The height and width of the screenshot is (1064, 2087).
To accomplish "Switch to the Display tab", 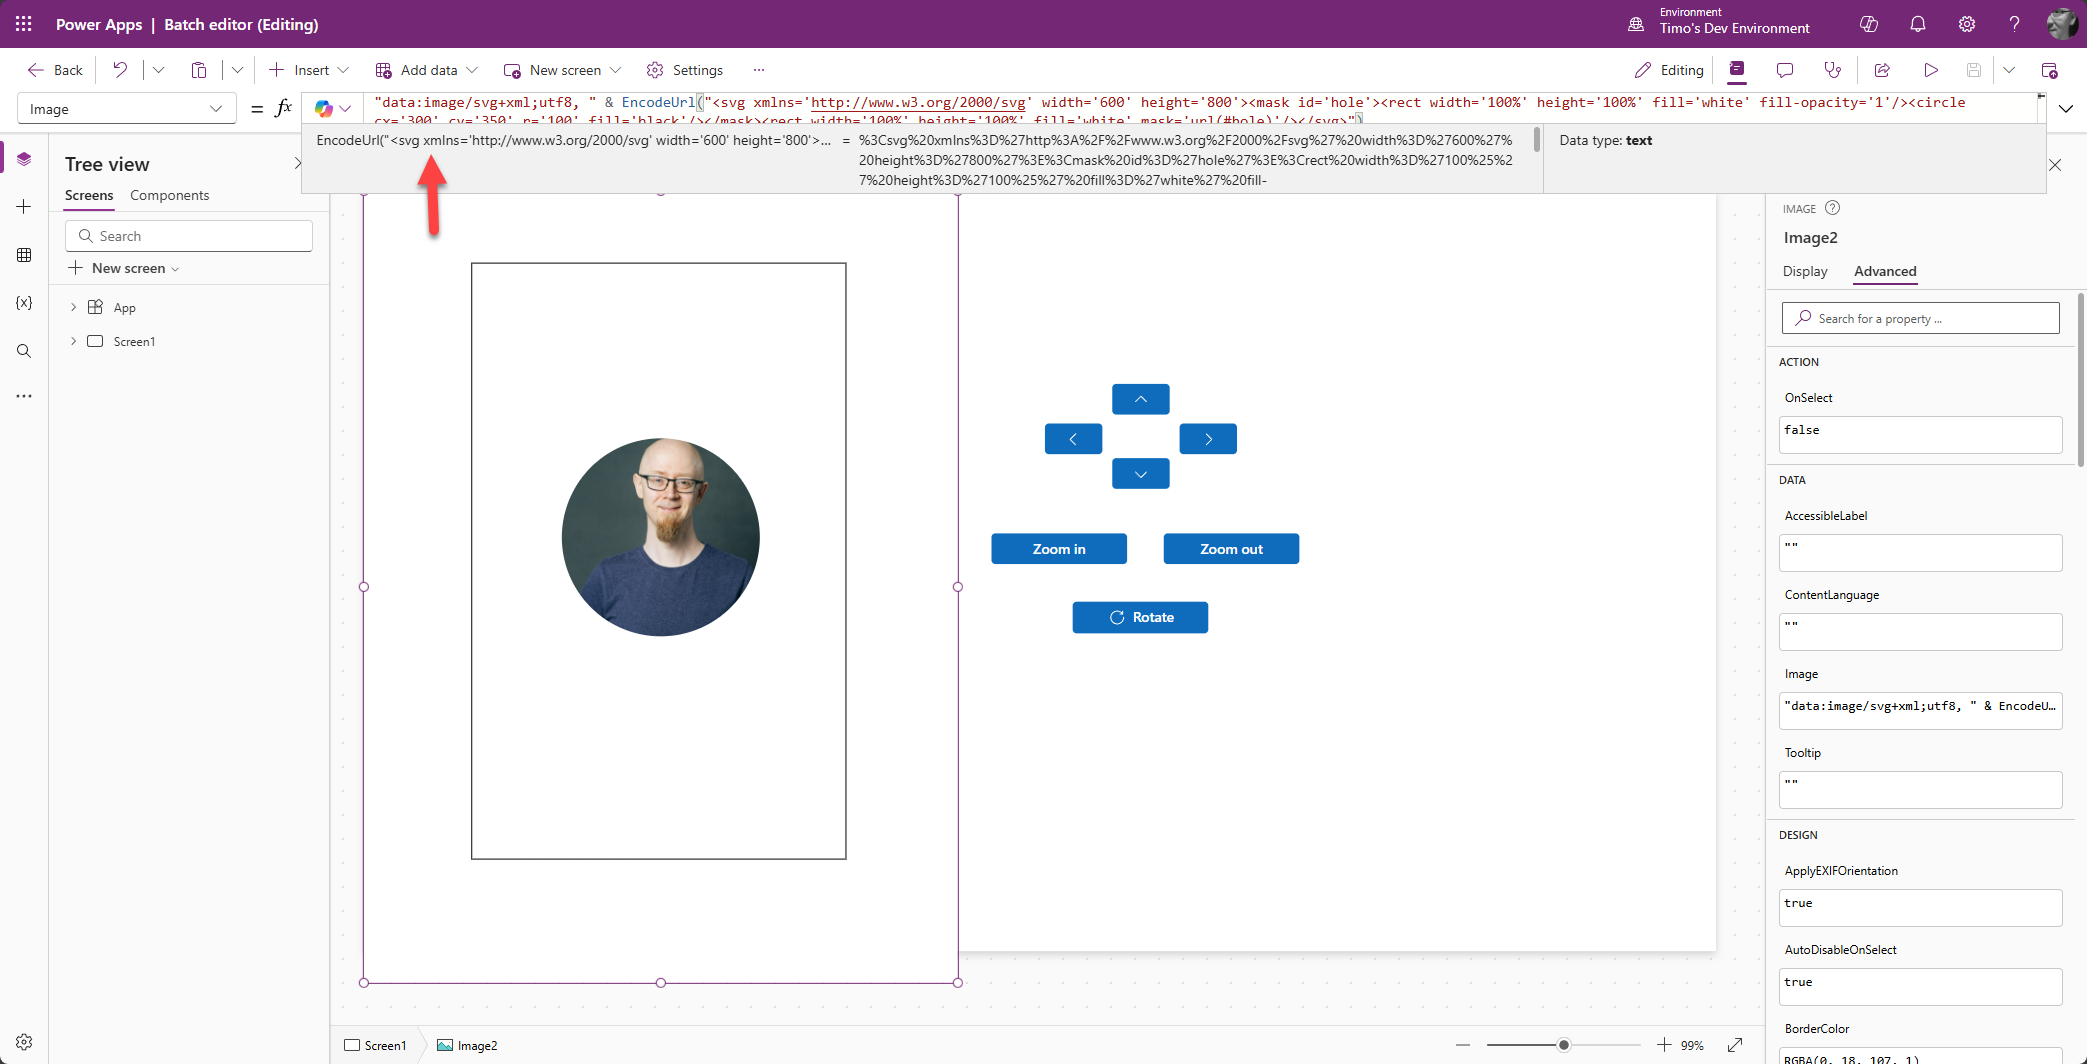I will (x=1804, y=271).
